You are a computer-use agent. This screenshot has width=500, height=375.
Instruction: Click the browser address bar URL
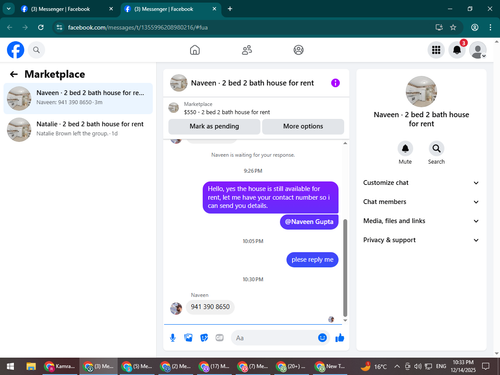(x=138, y=27)
